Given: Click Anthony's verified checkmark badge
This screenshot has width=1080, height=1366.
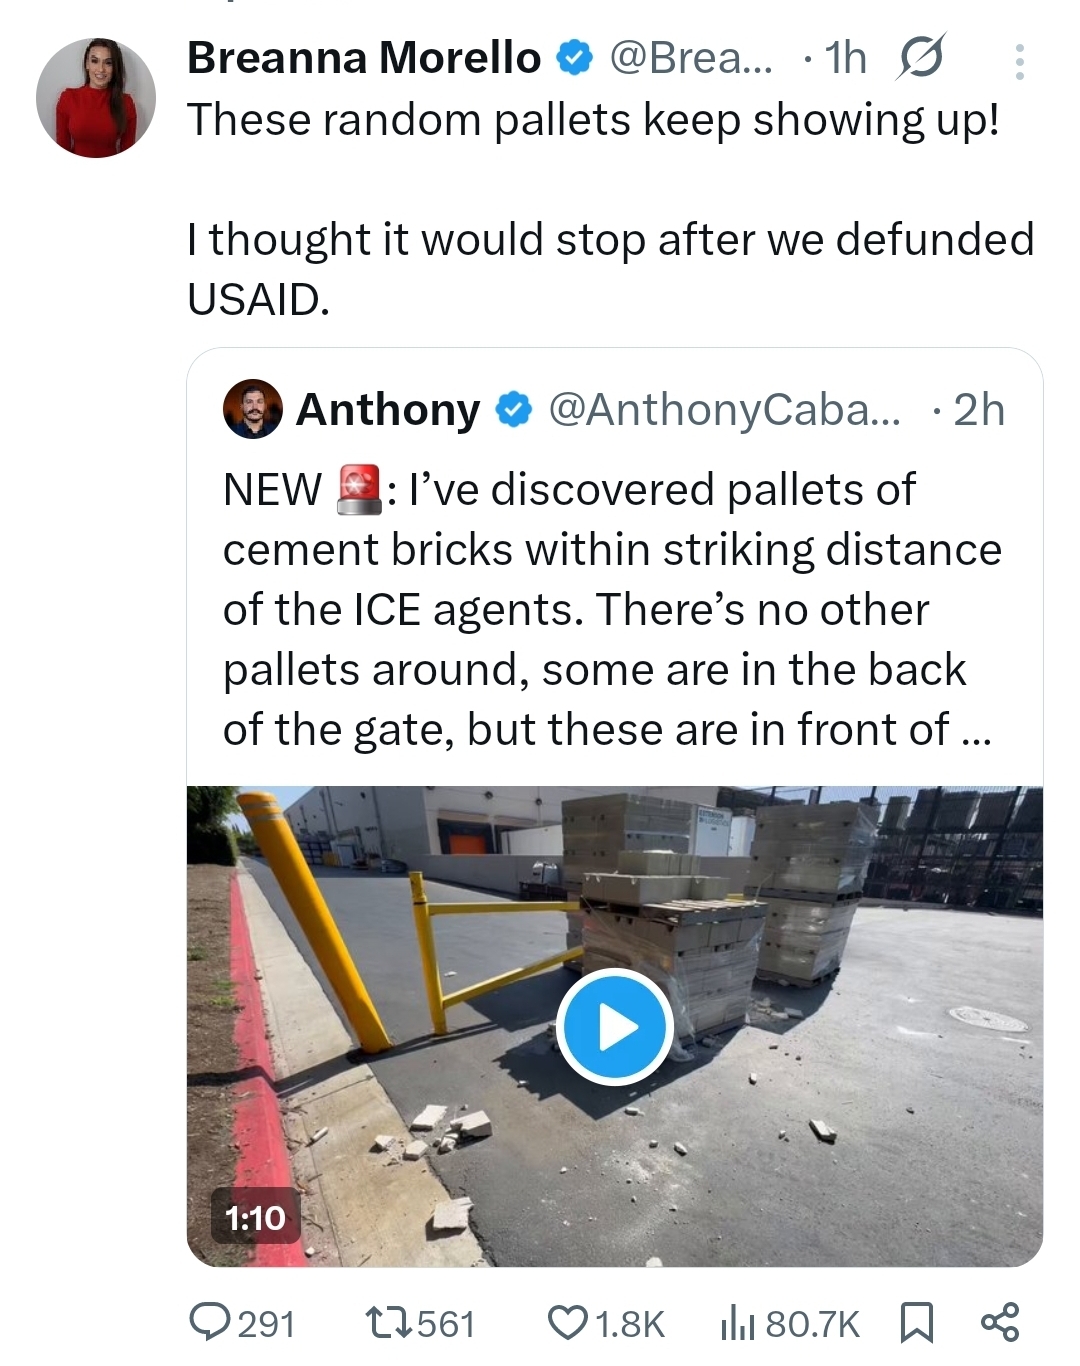Looking at the screenshot, I should coord(514,410).
